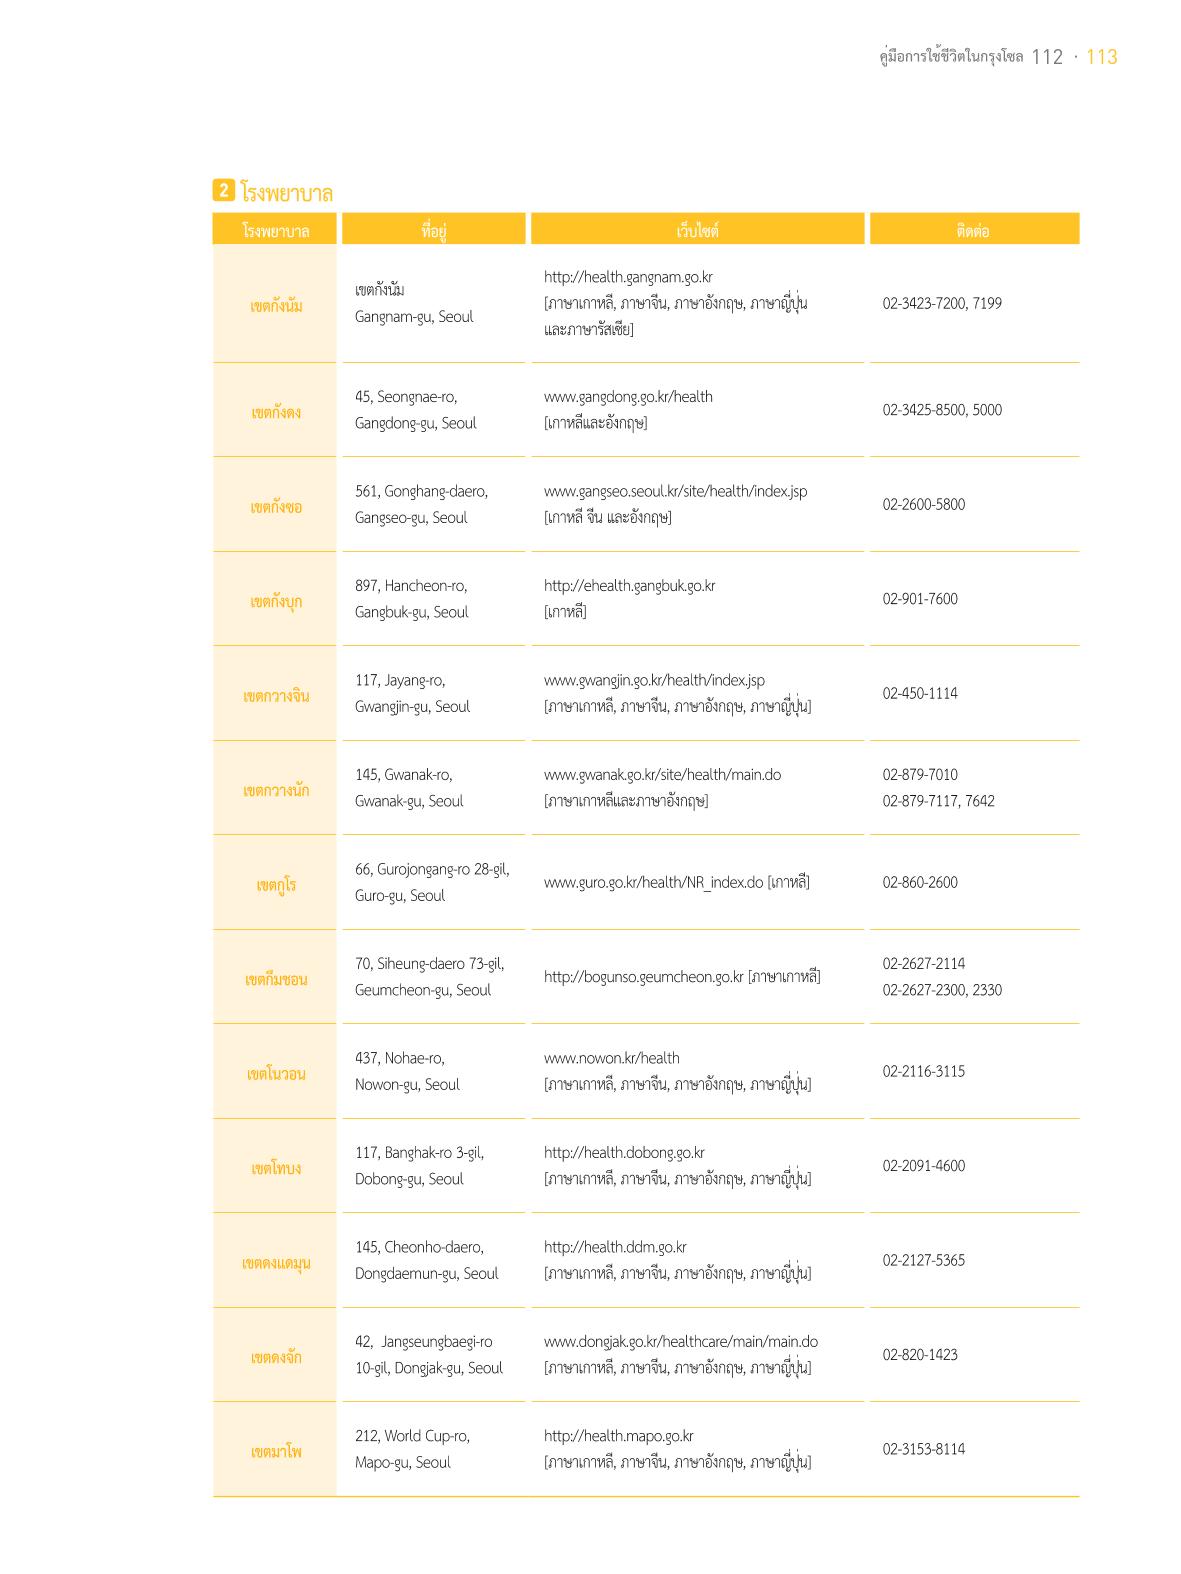Select phone number 02-3423-7200, 7199
The width and height of the screenshot is (1181, 1574).
(942, 304)
